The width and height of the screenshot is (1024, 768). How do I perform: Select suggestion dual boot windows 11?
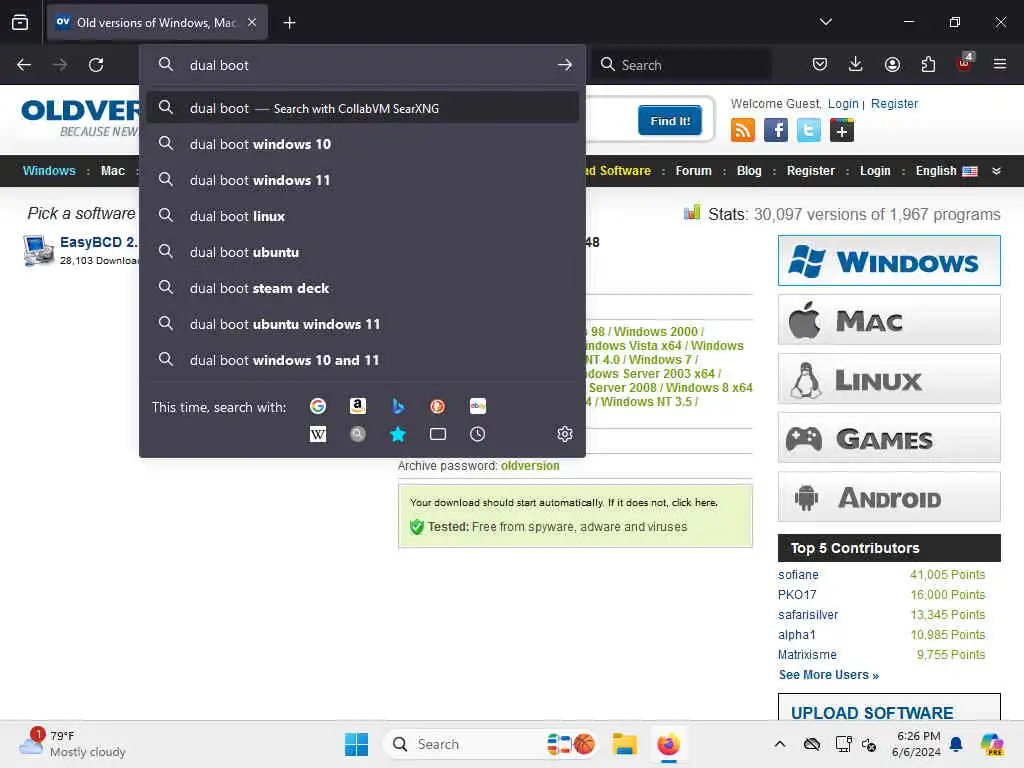tap(362, 180)
